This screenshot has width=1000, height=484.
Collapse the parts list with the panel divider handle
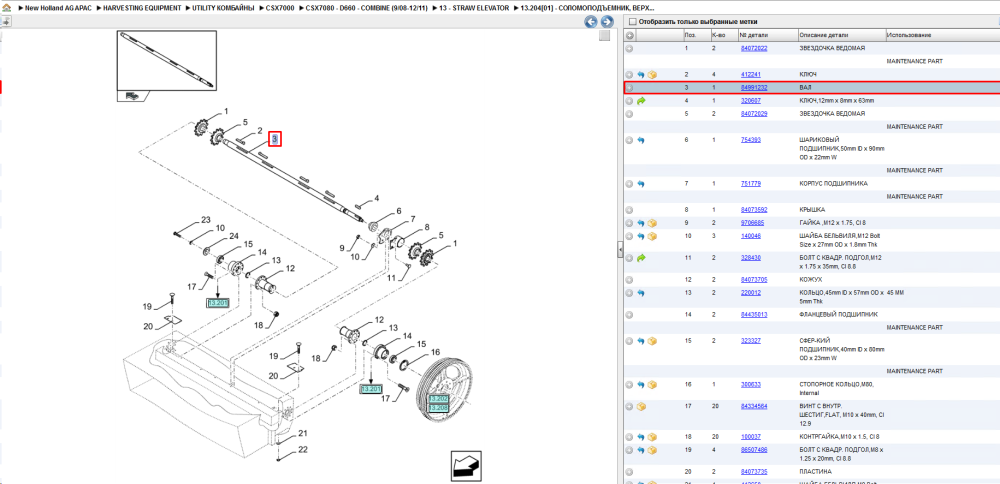(x=619, y=250)
